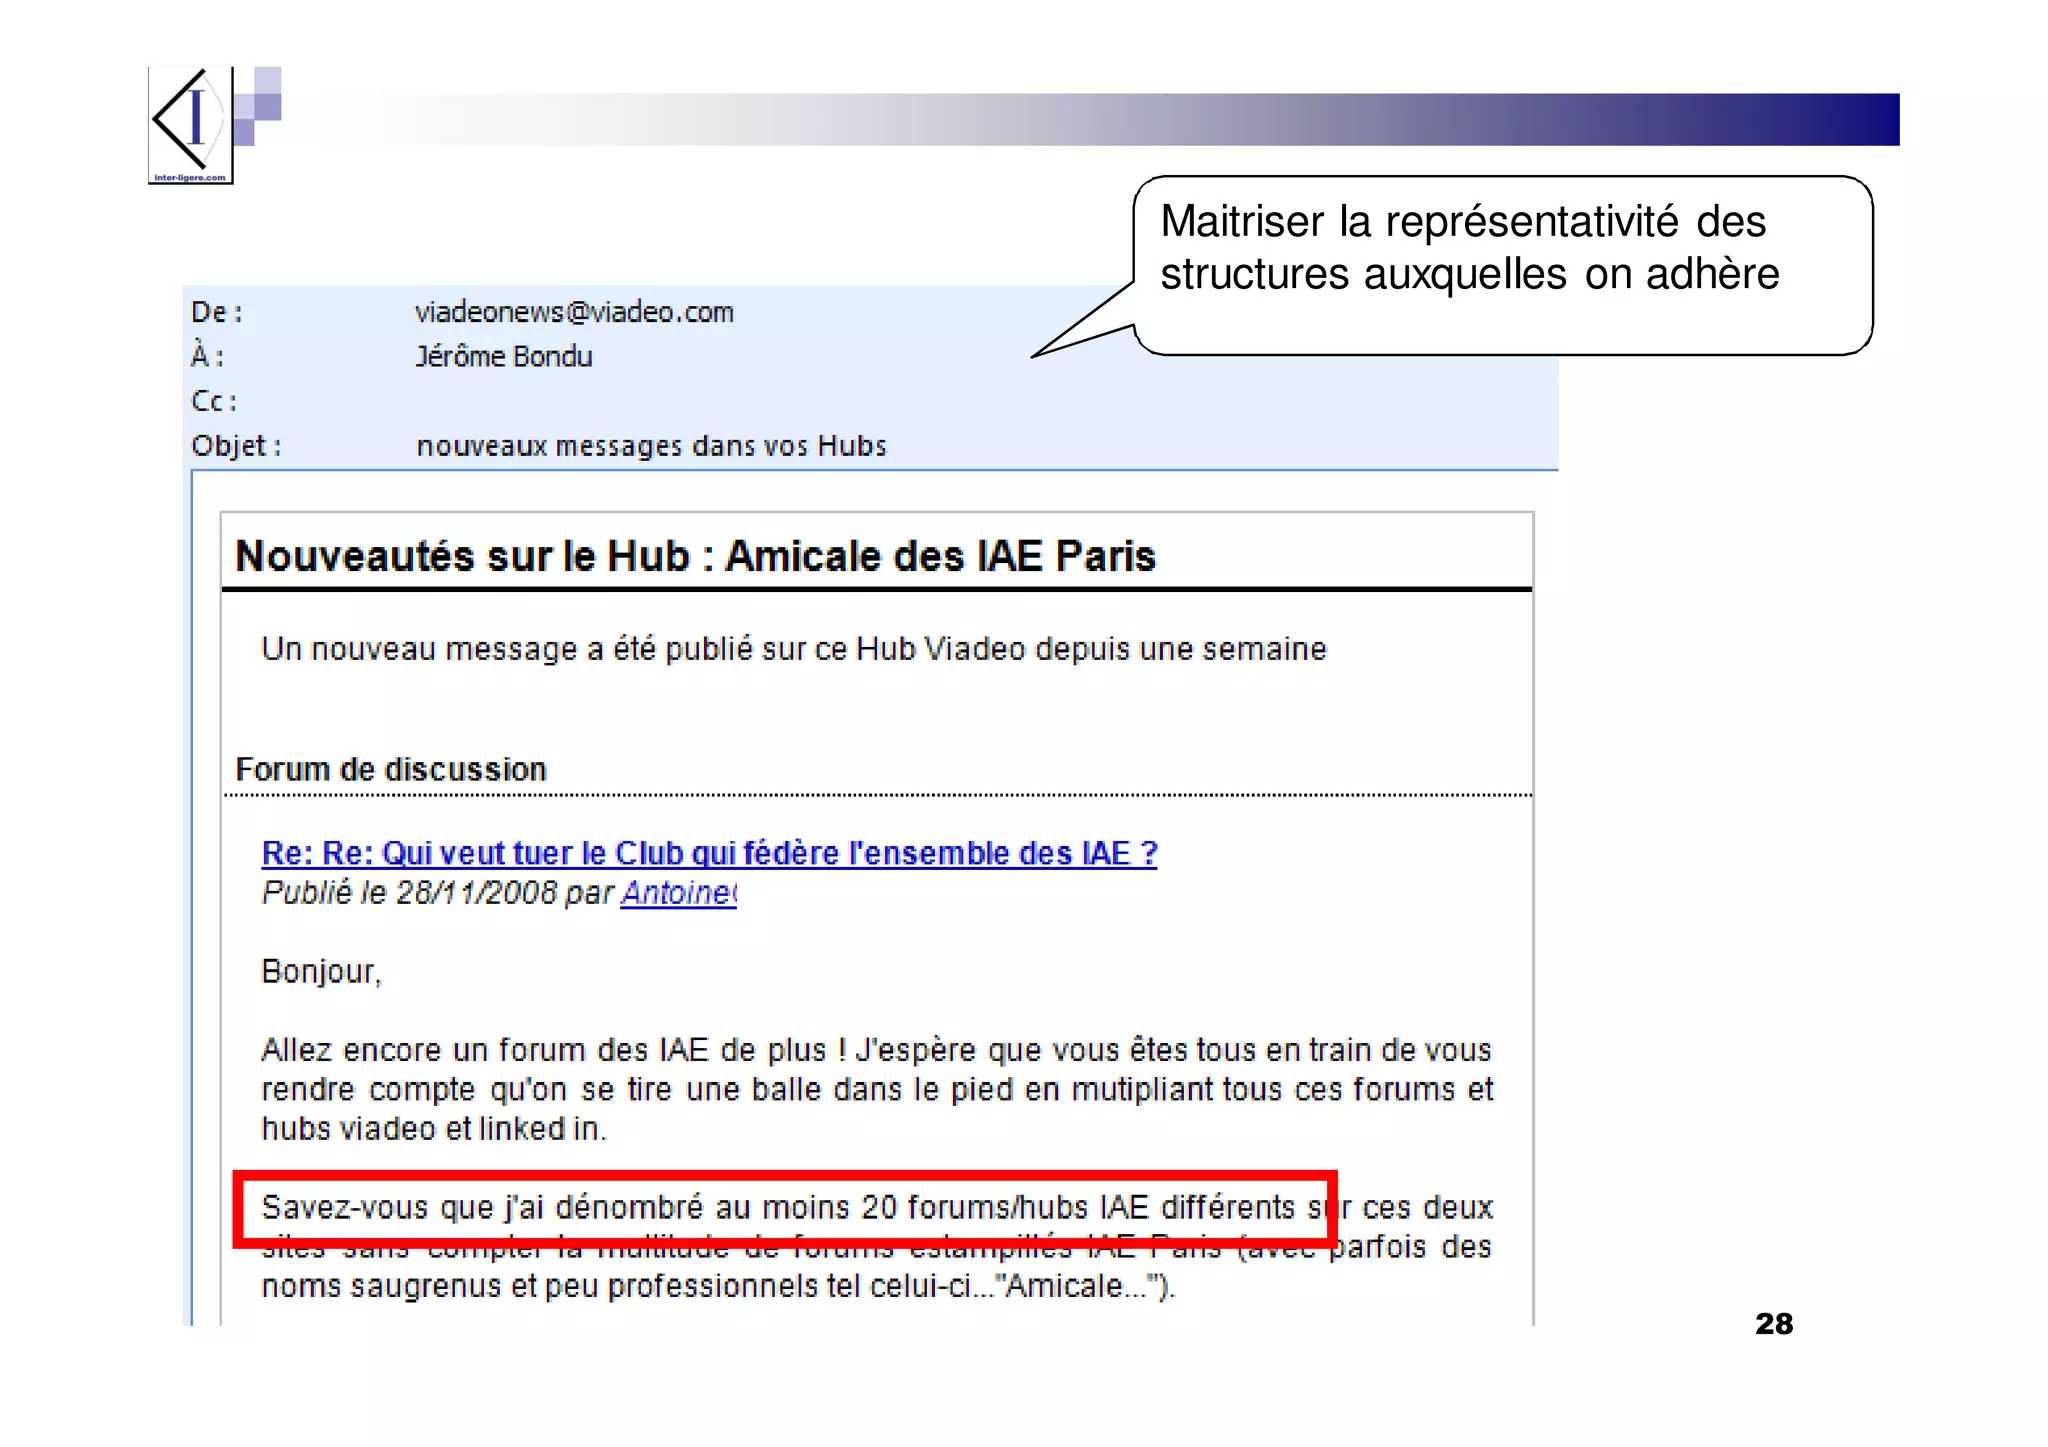Click the 'De :' field label

[216, 312]
